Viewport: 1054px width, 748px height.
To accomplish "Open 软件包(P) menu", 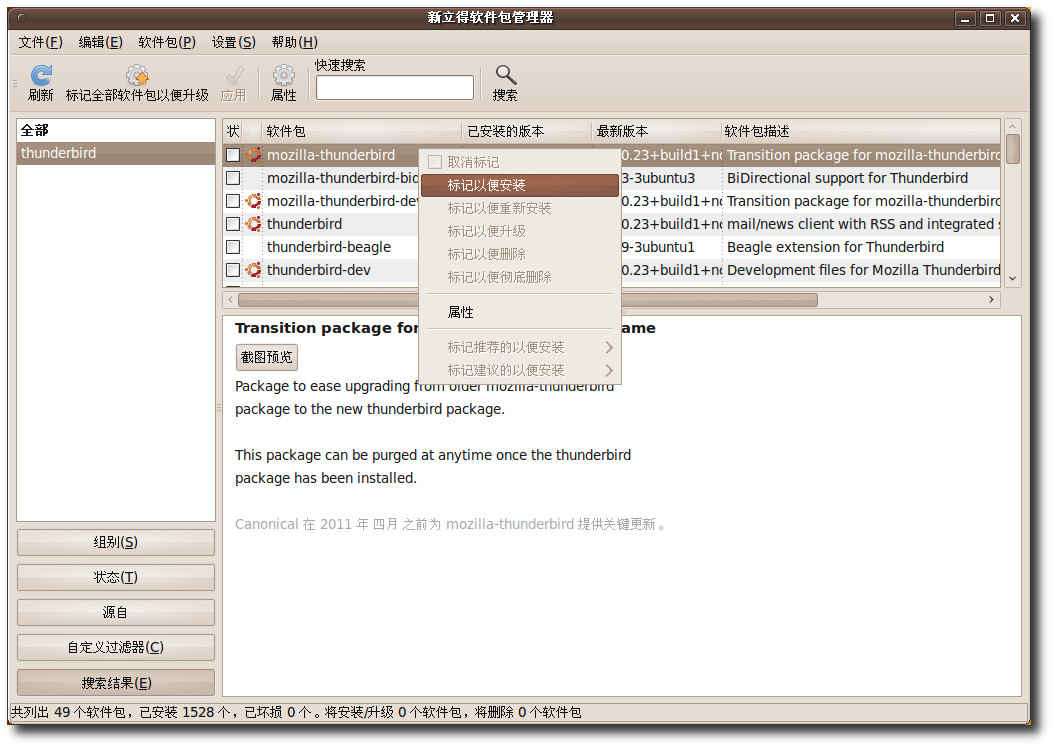I will pyautogui.click(x=167, y=42).
